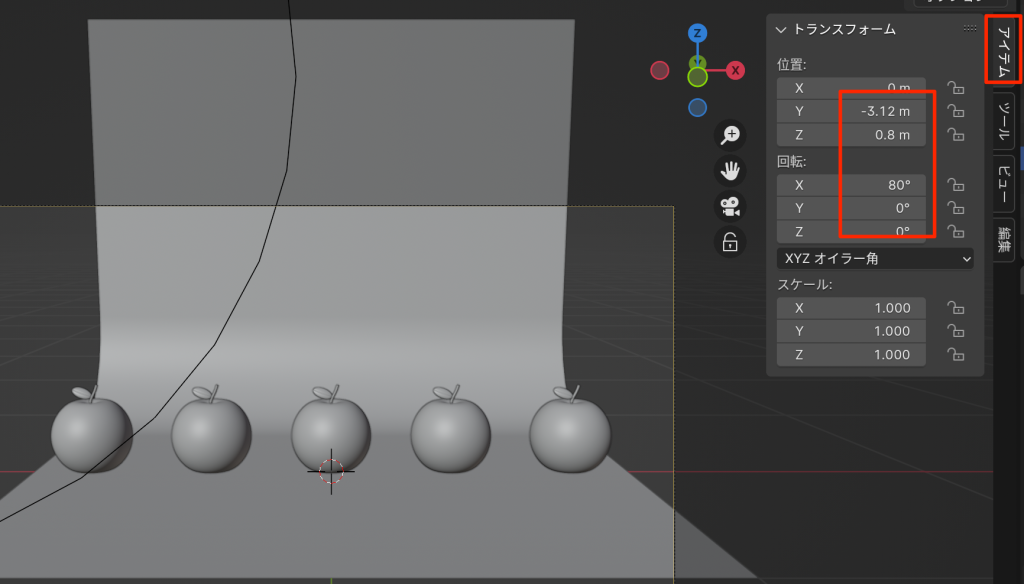Lock the 位置 Y value with its padlock
This screenshot has height=584, width=1024.
(x=956, y=111)
